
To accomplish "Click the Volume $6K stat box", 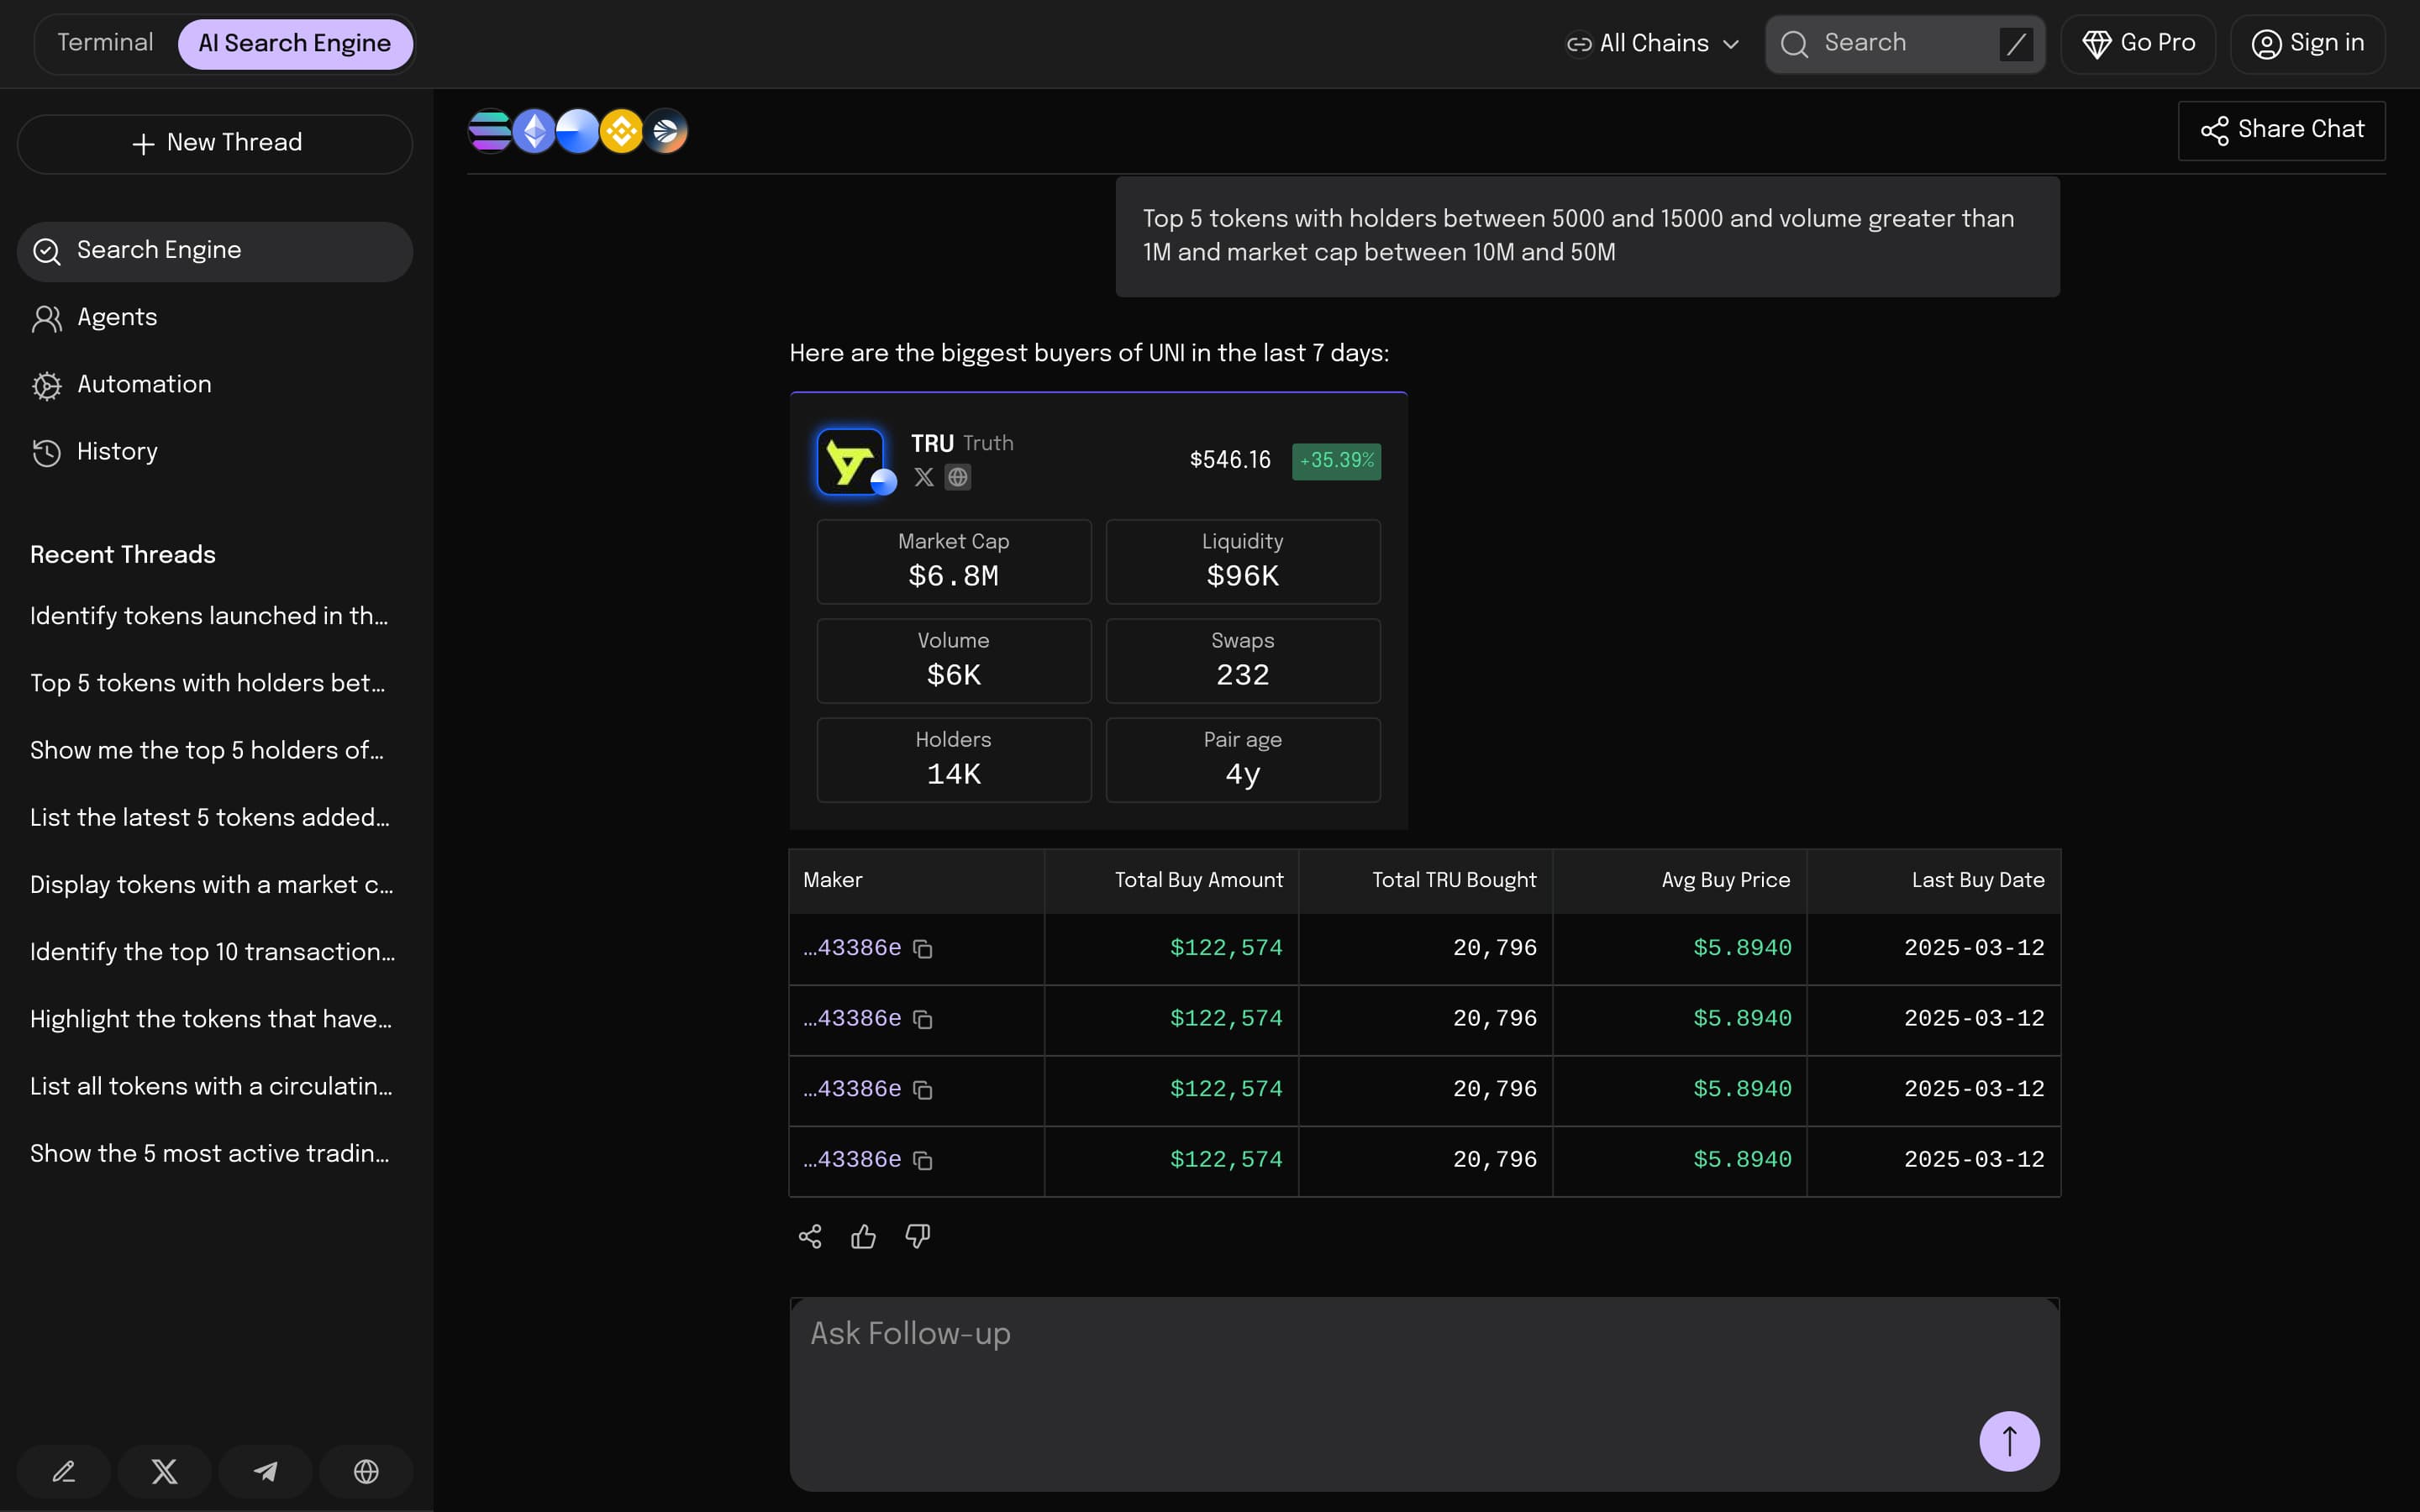I will 953,660.
